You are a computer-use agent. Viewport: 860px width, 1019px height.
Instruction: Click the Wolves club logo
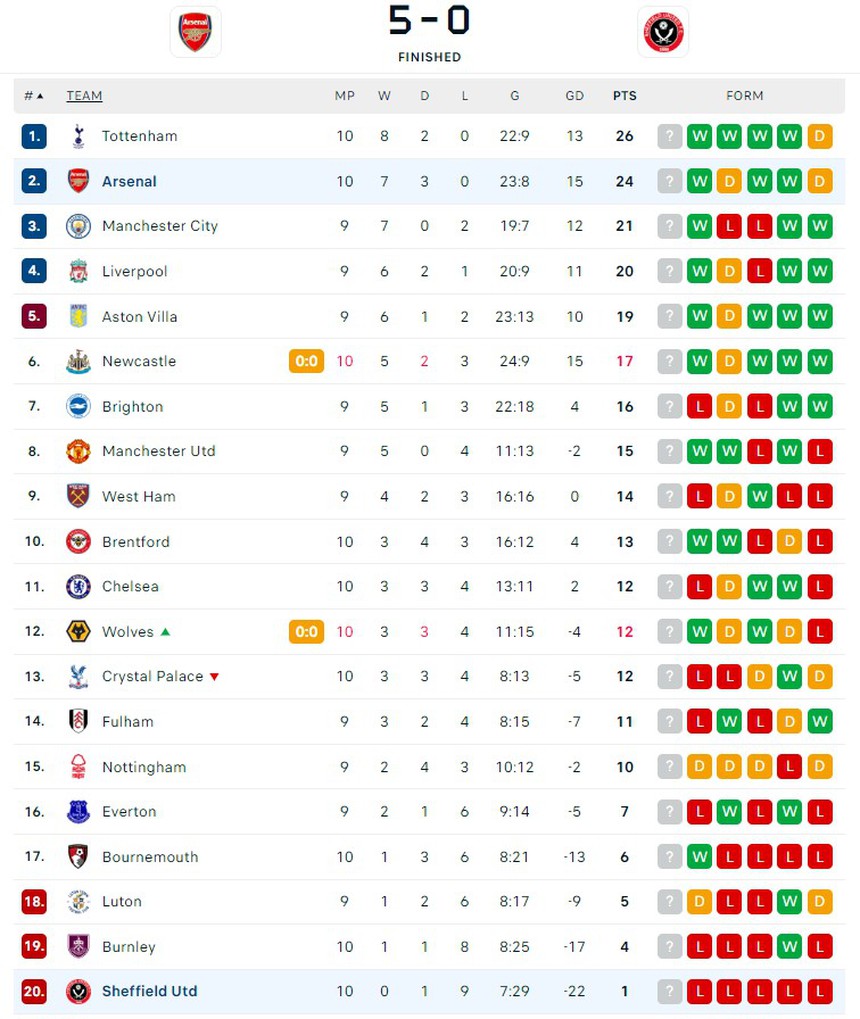[x=78, y=632]
